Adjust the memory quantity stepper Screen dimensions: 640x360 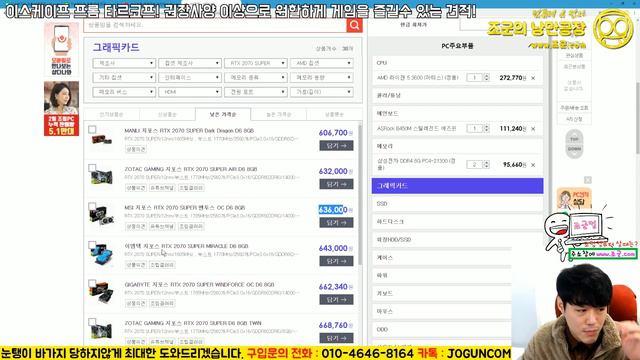(x=486, y=164)
